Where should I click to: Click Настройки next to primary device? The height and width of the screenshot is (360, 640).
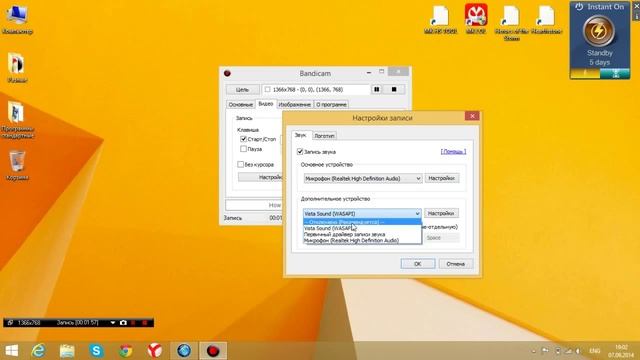coord(442,178)
